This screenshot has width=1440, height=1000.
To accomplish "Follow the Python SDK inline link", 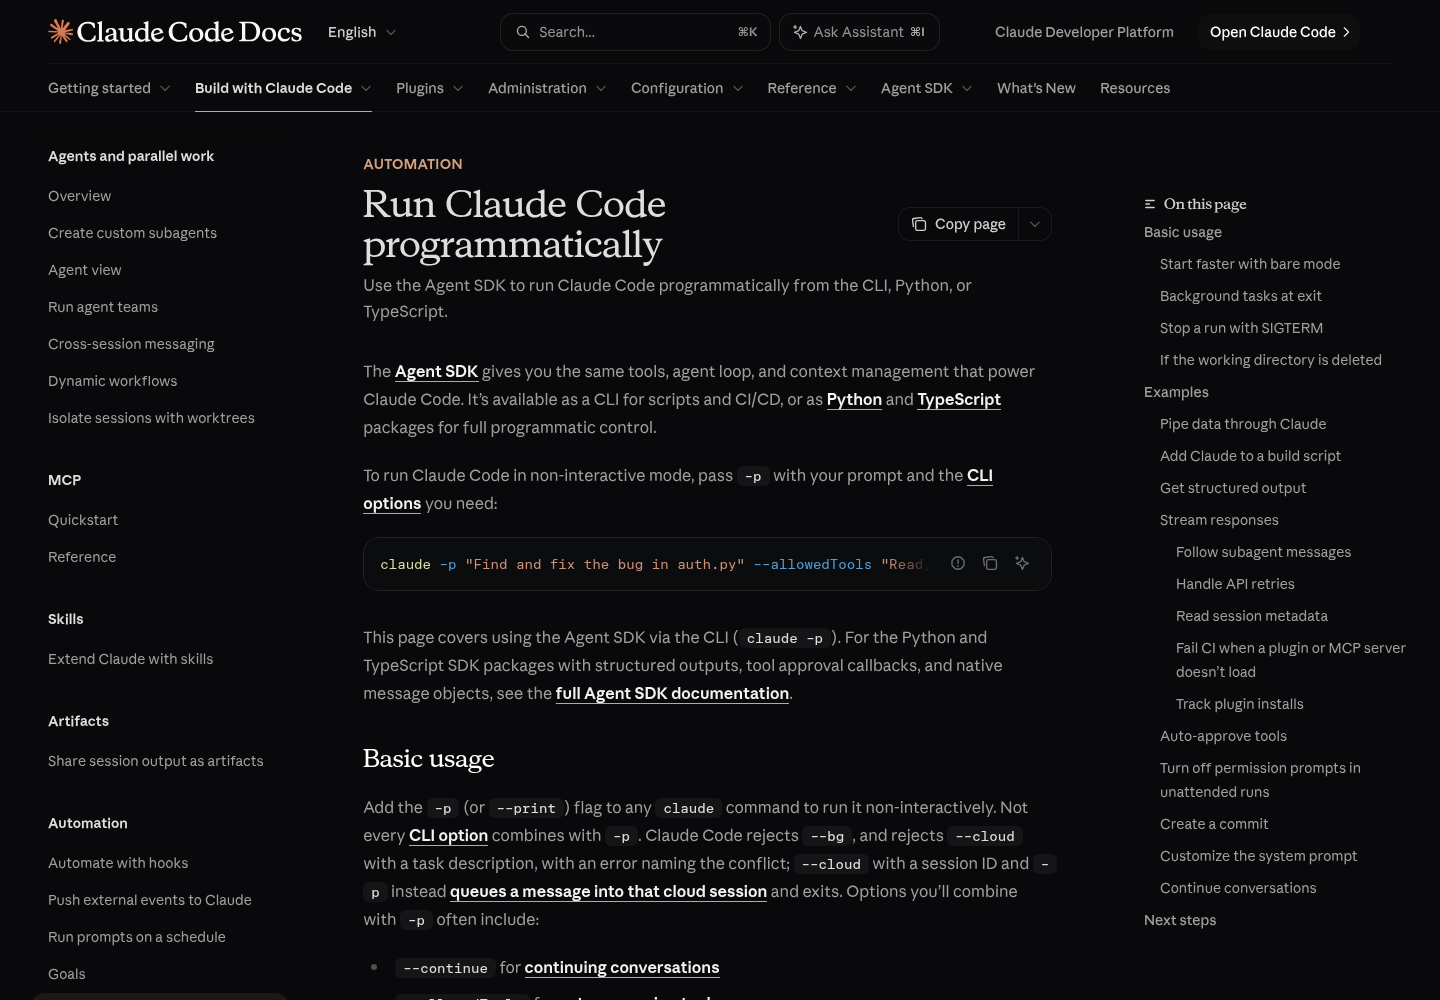I will point(854,399).
